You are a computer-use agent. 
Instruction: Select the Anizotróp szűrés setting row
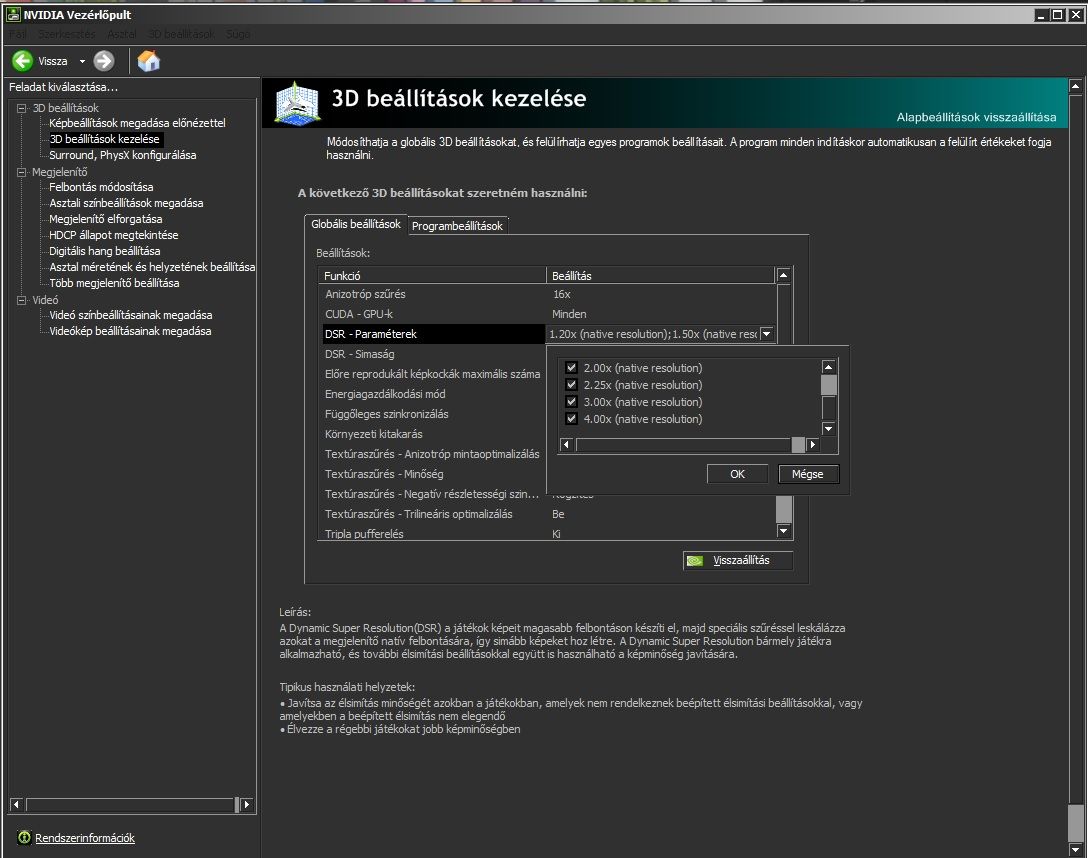547,294
